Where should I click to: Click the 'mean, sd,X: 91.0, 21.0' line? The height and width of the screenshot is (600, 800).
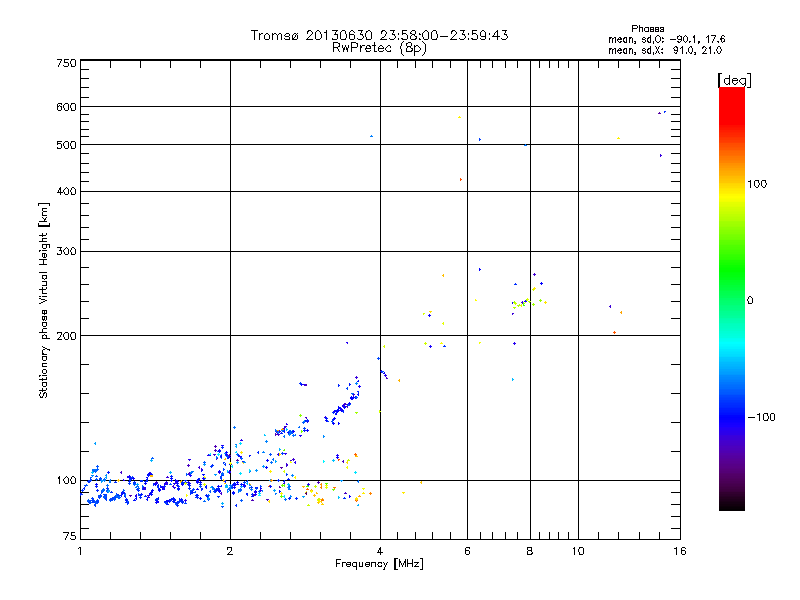pyautogui.click(x=665, y=50)
